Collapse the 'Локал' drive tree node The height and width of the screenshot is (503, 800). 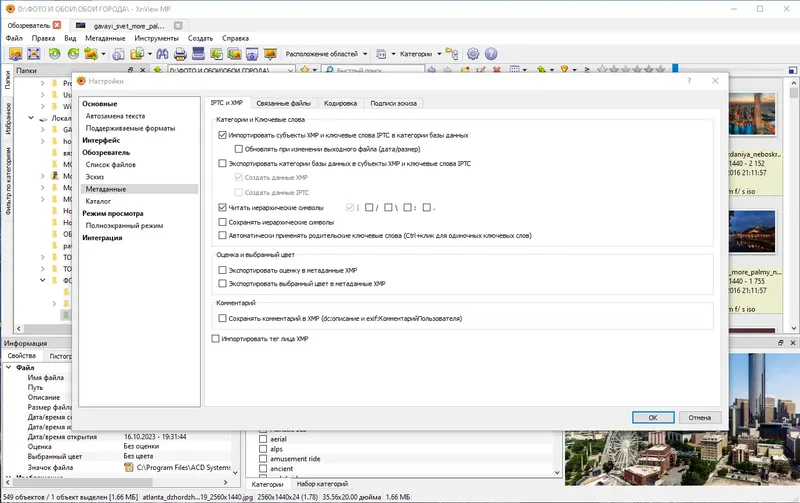coord(31,118)
